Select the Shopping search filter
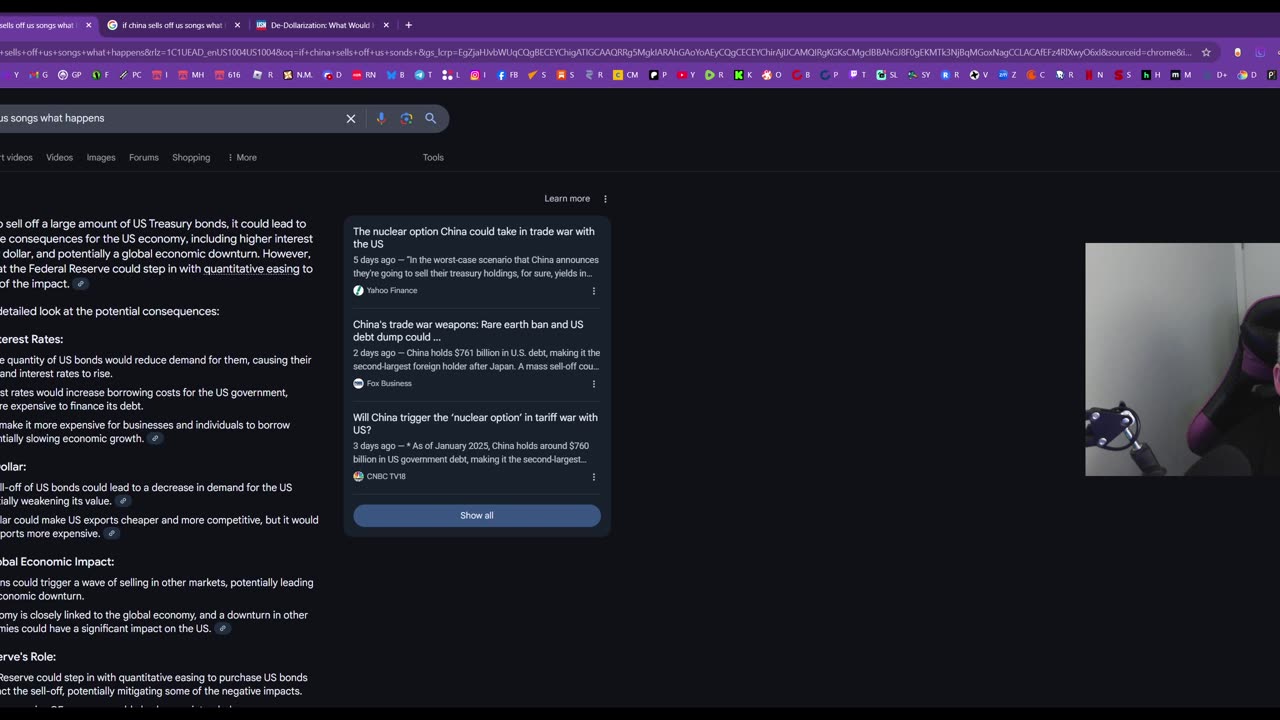Viewport: 1280px width, 720px height. [191, 157]
